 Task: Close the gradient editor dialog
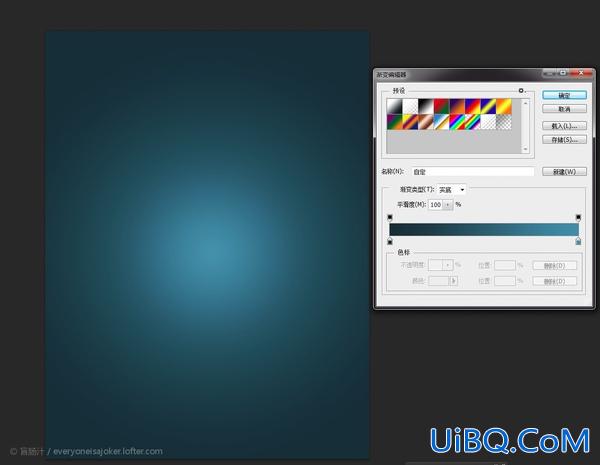(x=582, y=73)
